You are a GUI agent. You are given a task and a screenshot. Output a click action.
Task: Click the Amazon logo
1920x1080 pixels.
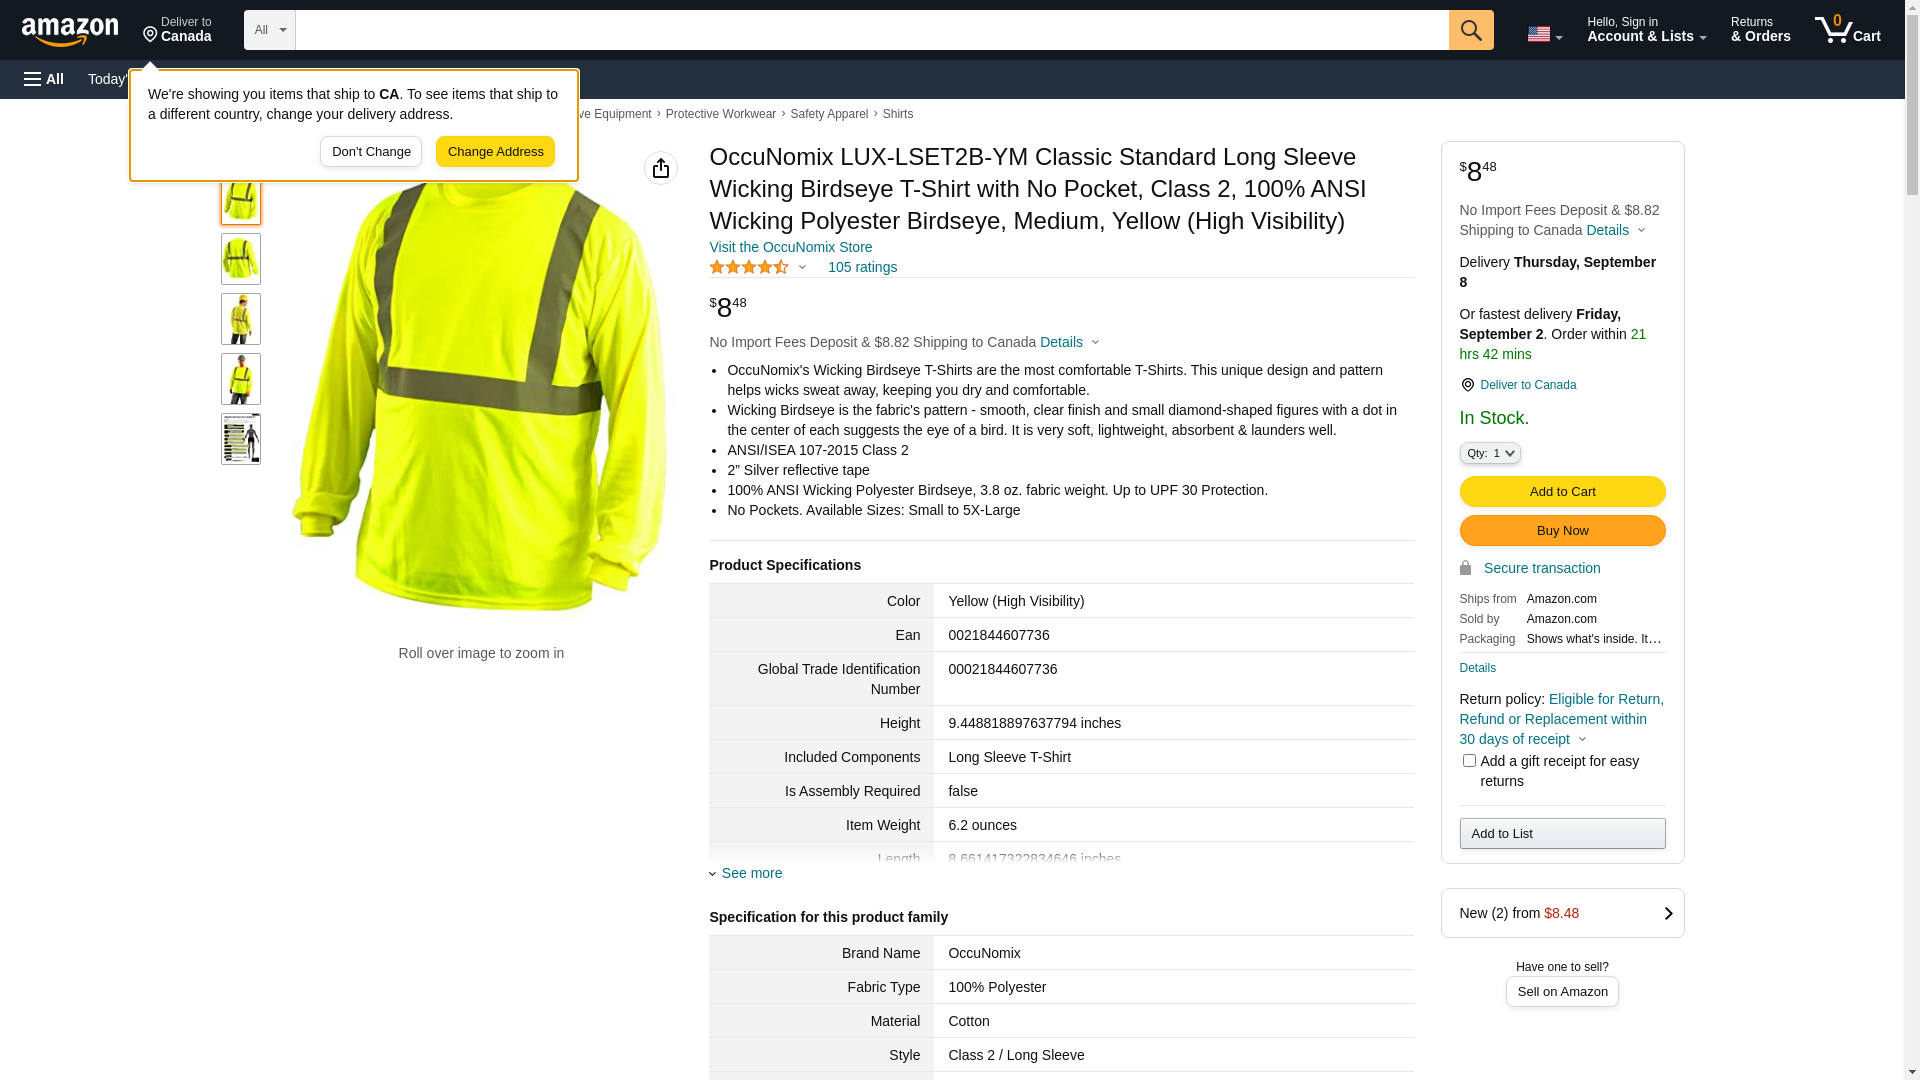pos(70,31)
